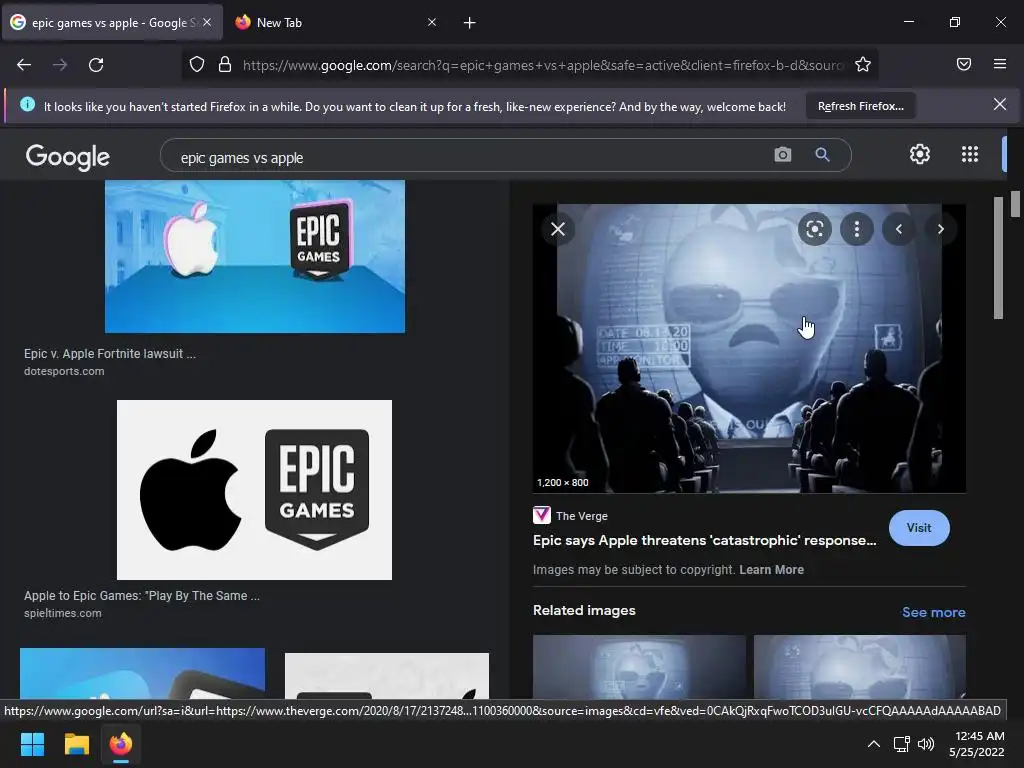Click See more related images
The height and width of the screenshot is (768, 1024).
coord(933,612)
